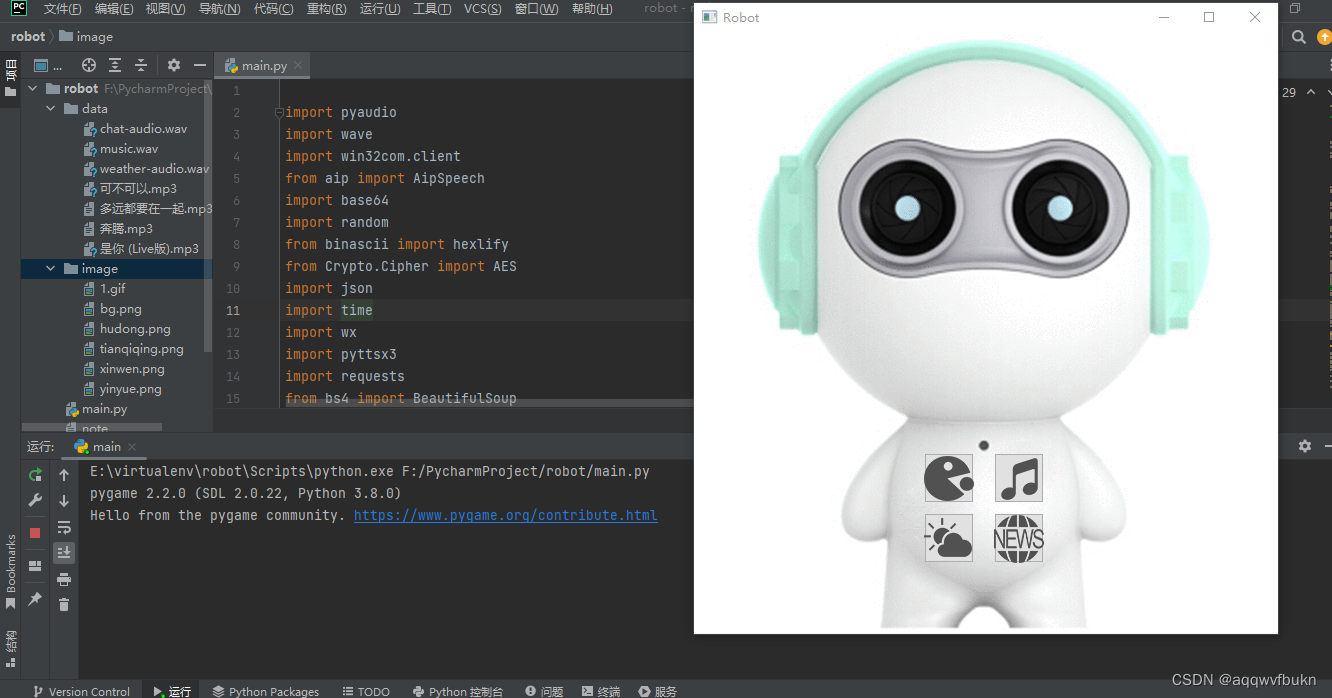Open the 视图(V) menu

click(165, 9)
